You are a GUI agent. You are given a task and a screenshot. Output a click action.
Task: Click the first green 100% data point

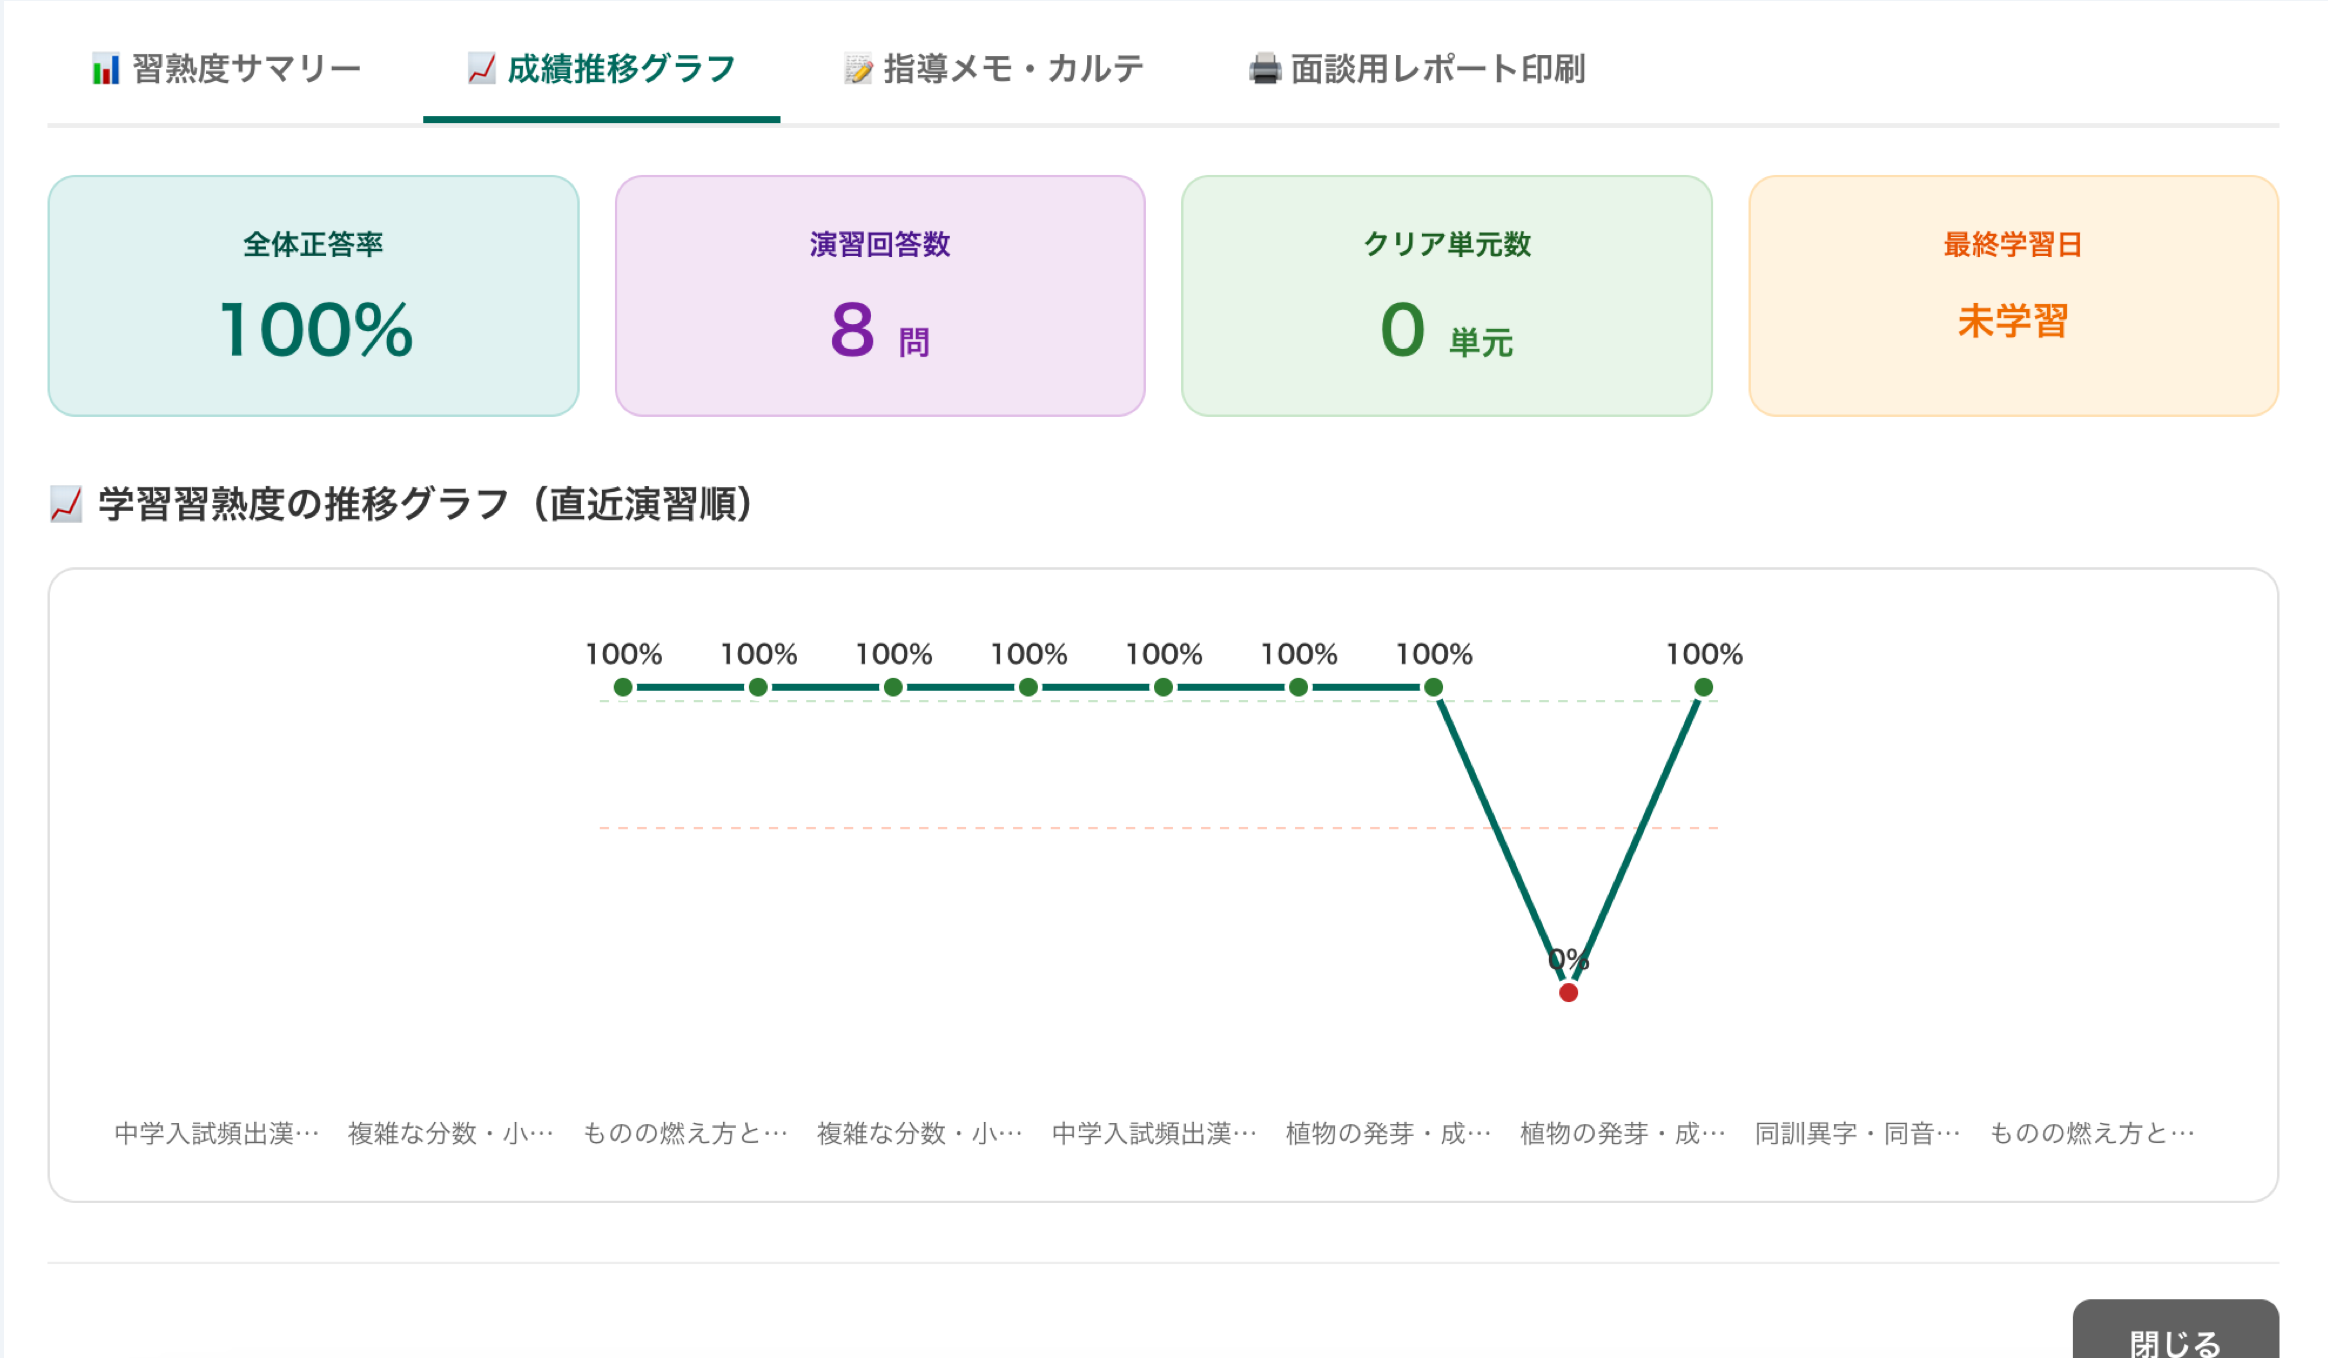[623, 687]
